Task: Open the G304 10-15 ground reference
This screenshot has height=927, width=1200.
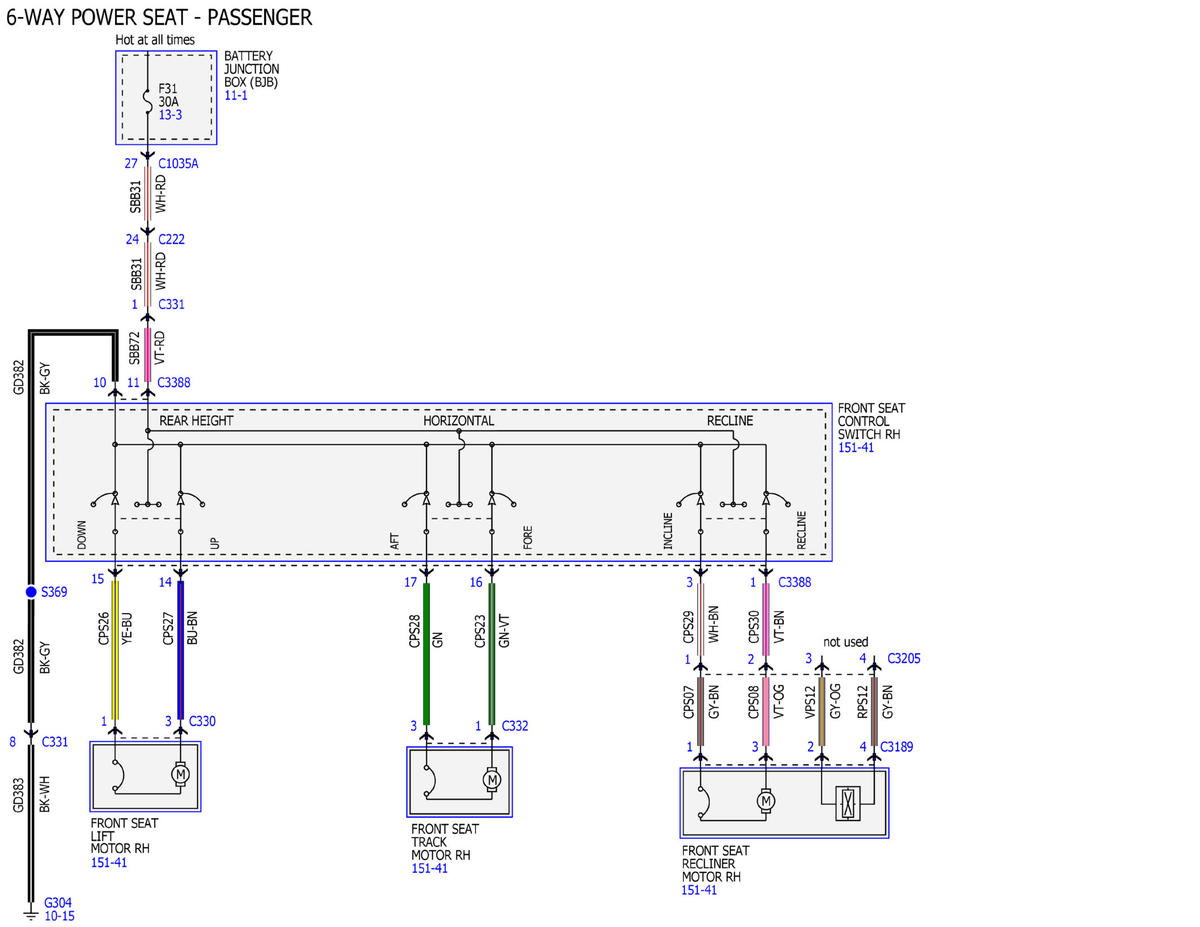Action: pyautogui.click(x=59, y=915)
